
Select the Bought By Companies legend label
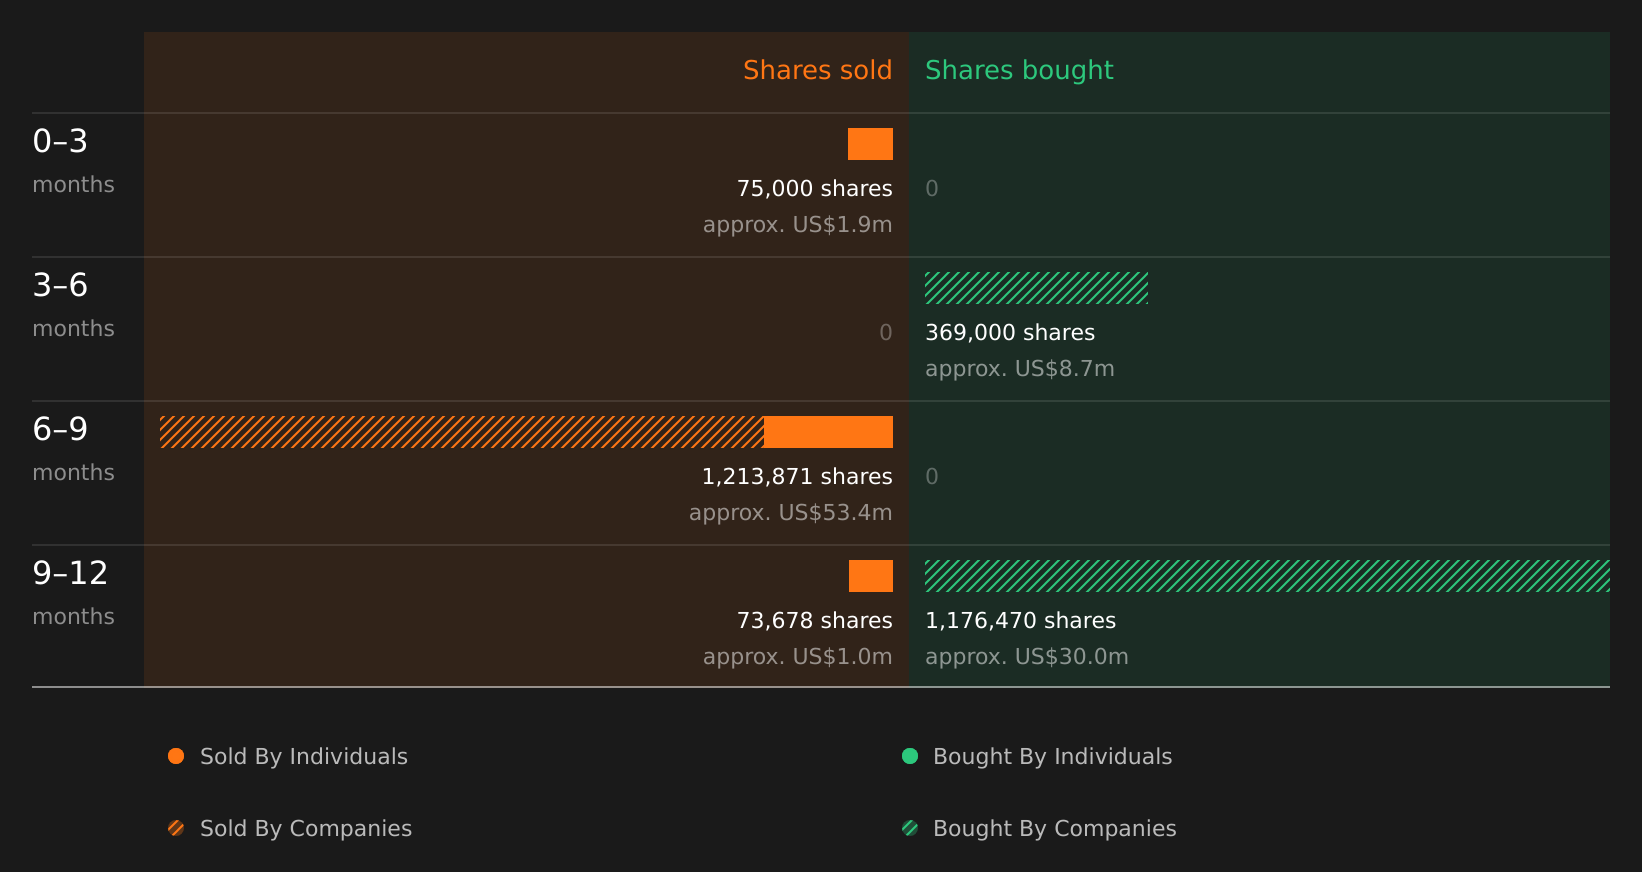[1054, 829]
